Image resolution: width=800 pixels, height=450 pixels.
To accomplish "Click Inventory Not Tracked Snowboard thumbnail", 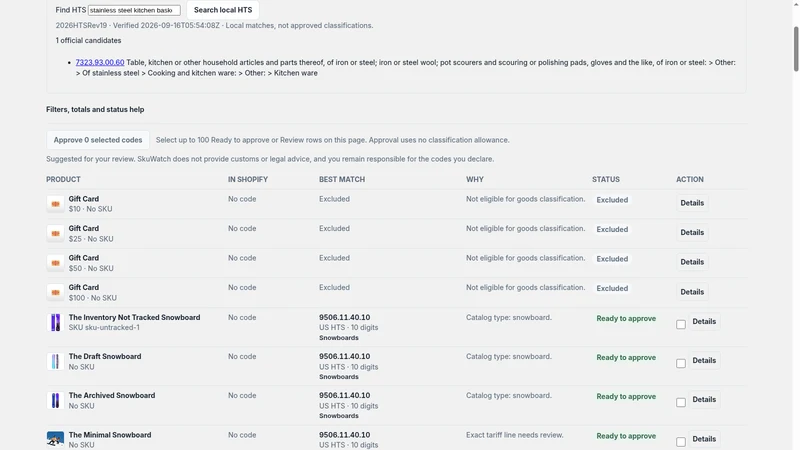I will click(x=55, y=322).
